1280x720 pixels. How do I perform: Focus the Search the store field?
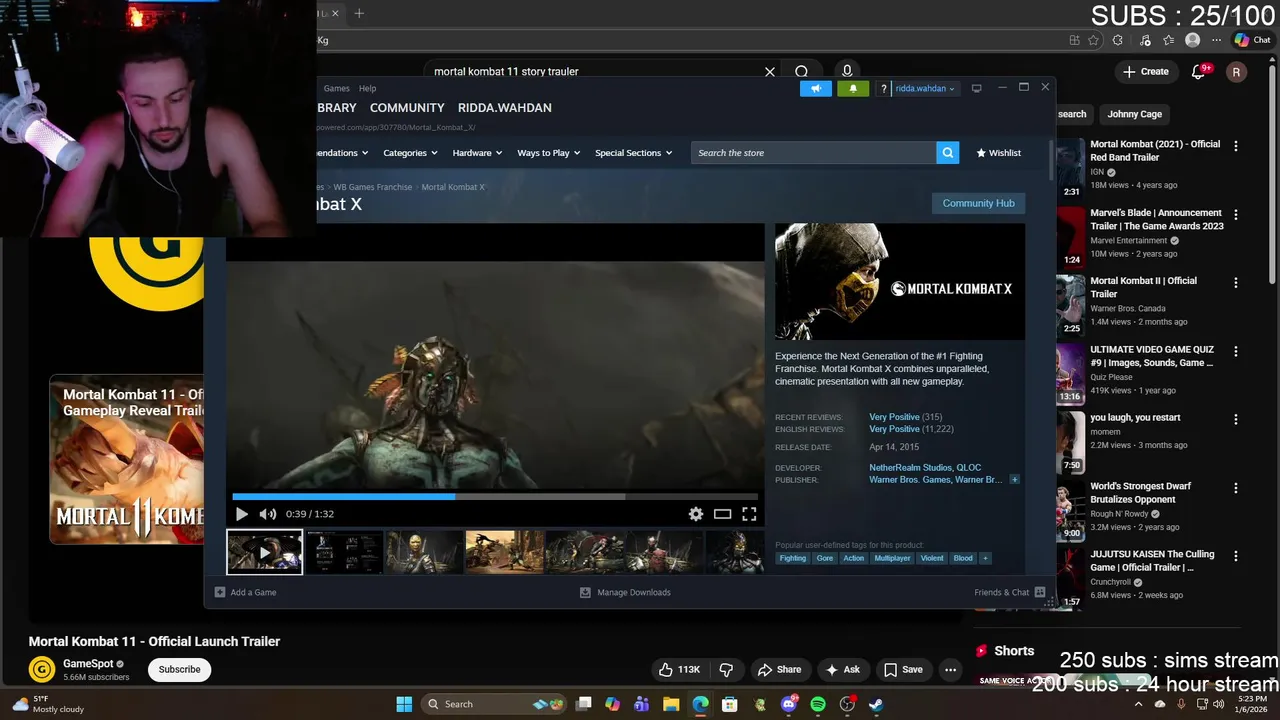tap(813, 153)
